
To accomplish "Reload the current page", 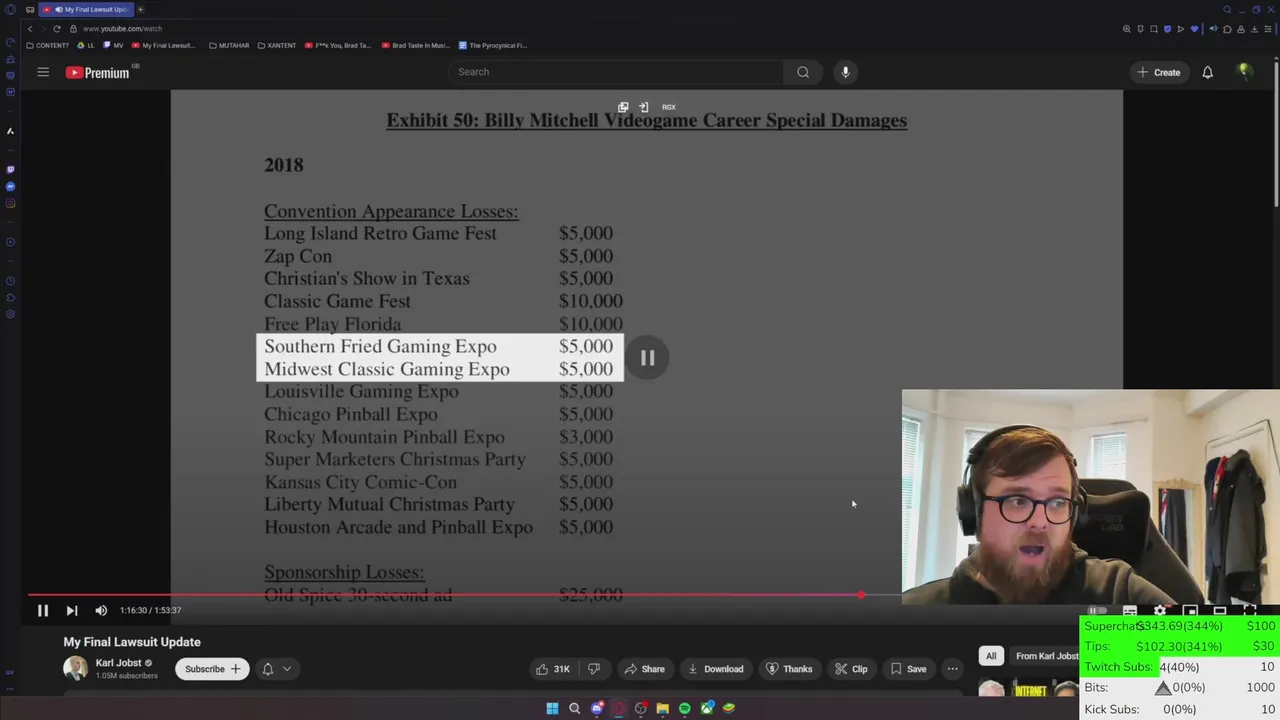I will [56, 29].
